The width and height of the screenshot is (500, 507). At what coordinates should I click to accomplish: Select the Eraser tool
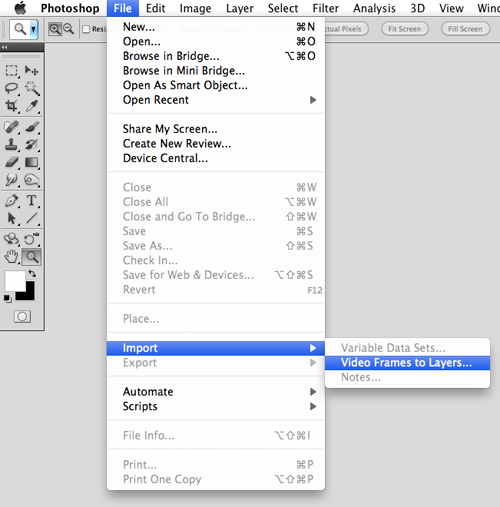11,162
